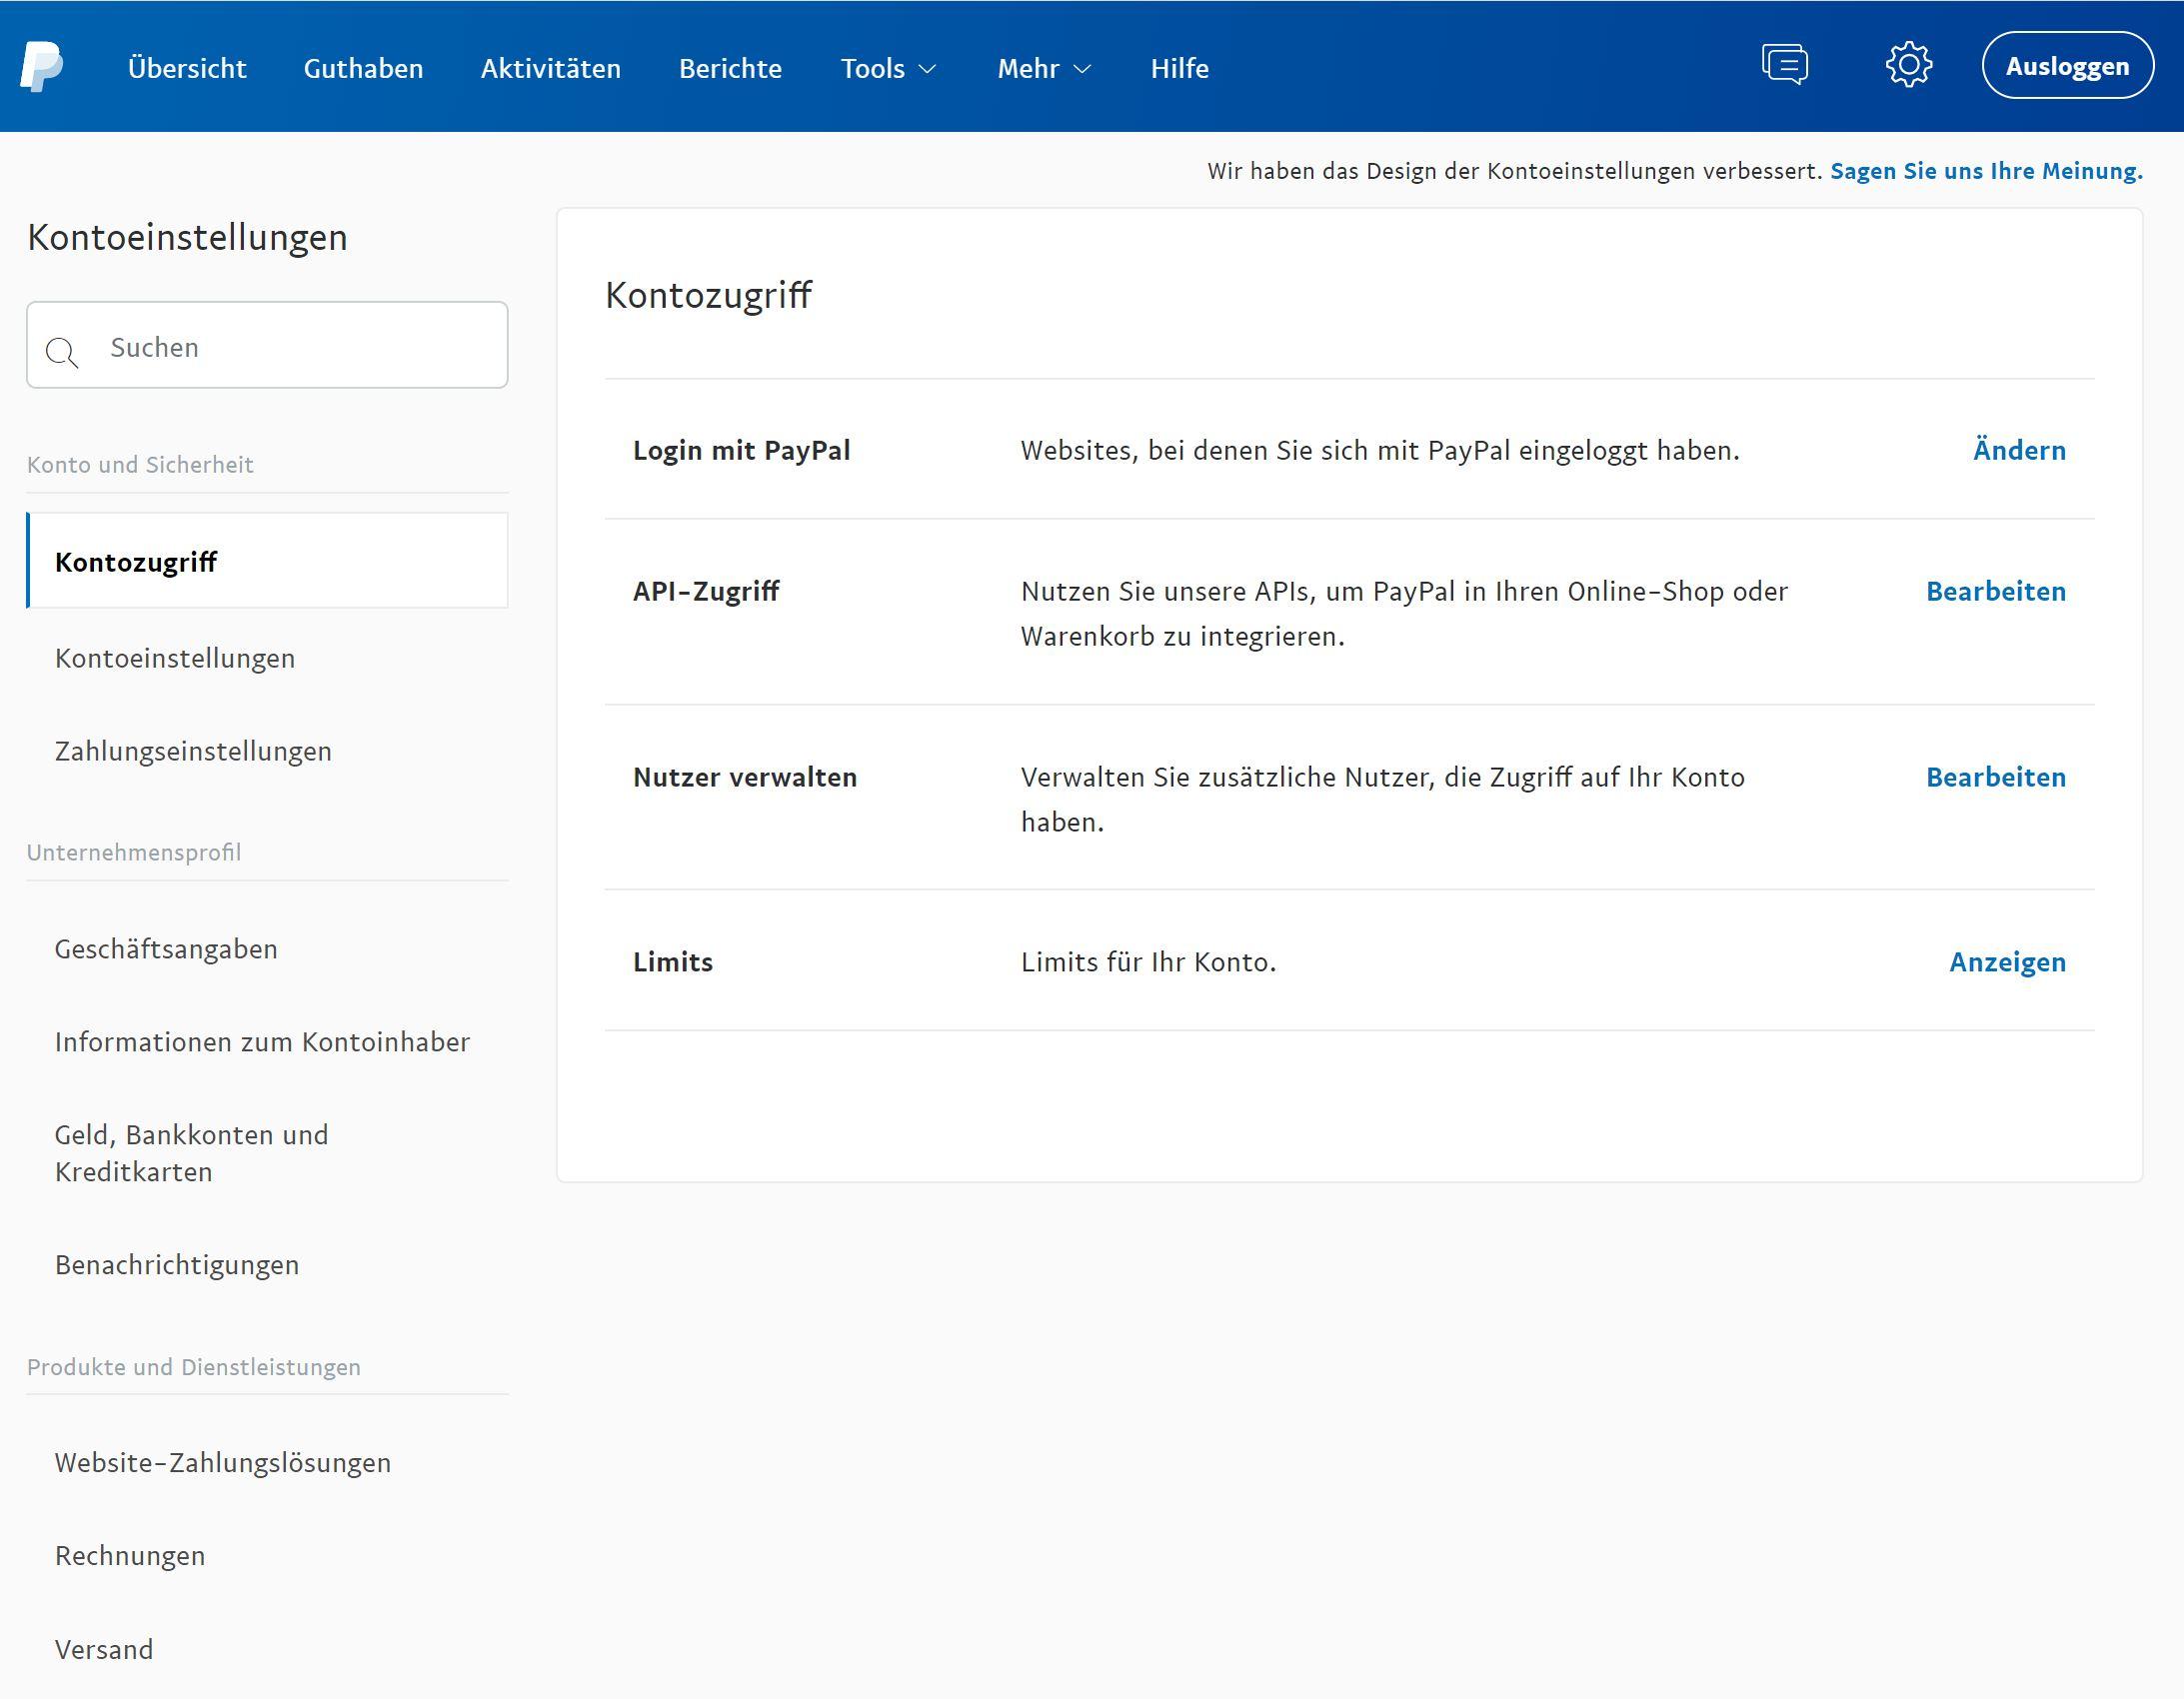The image size is (2184, 1699).
Task: Open Berichte in top navigation
Action: [x=730, y=68]
